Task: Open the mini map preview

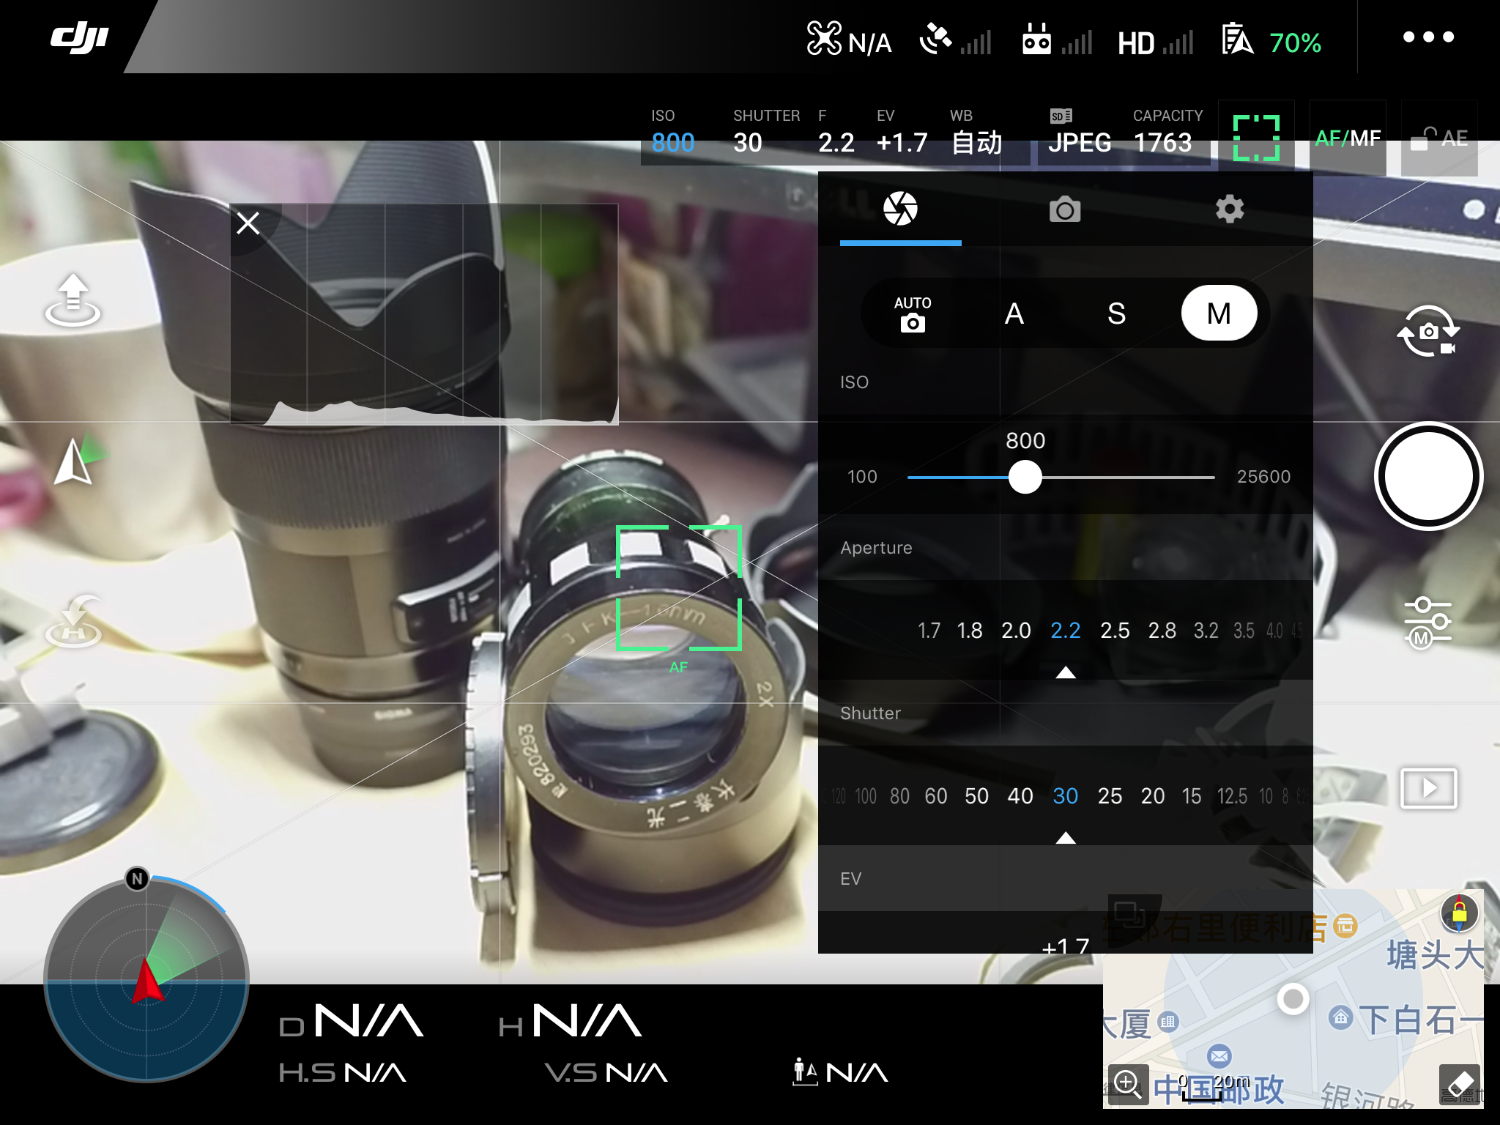Action: click(1293, 999)
